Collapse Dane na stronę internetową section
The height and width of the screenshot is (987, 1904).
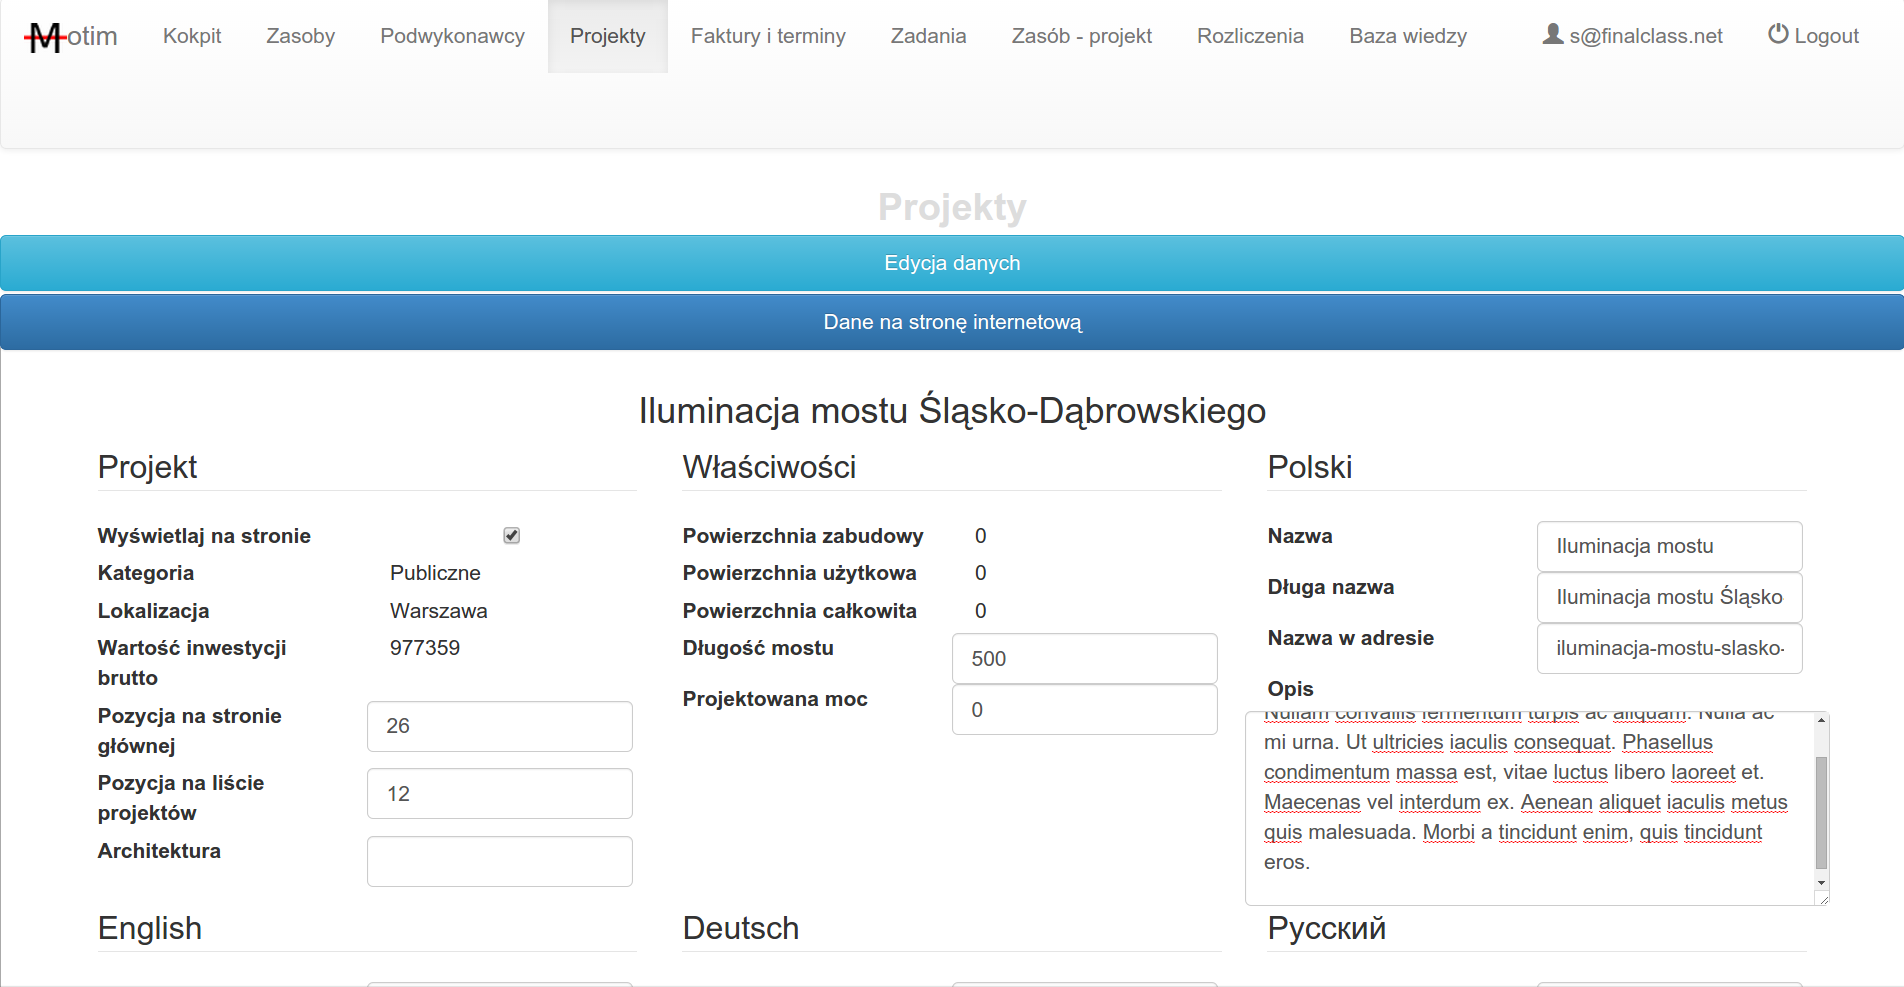coord(952,322)
